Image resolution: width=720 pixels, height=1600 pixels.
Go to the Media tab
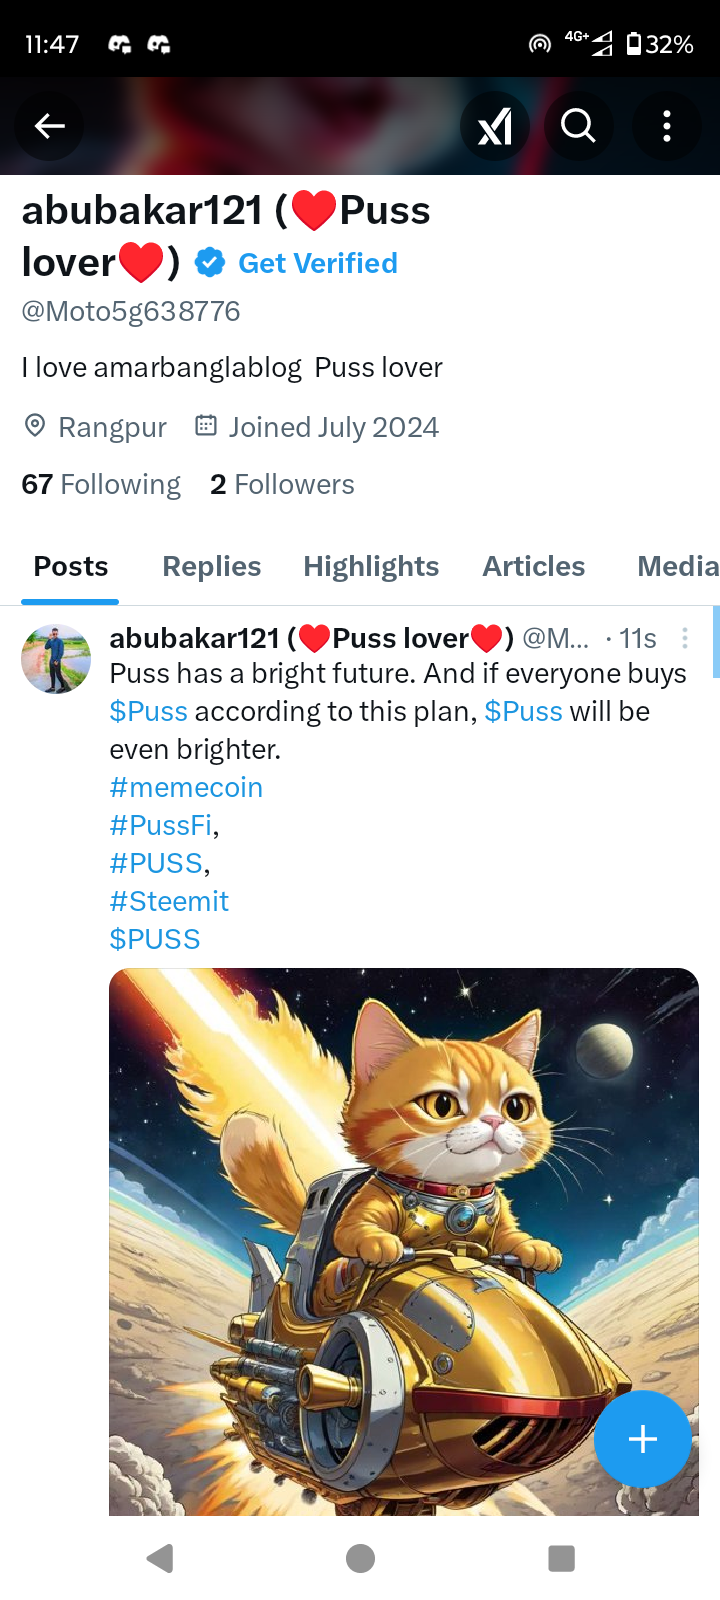coord(677,566)
